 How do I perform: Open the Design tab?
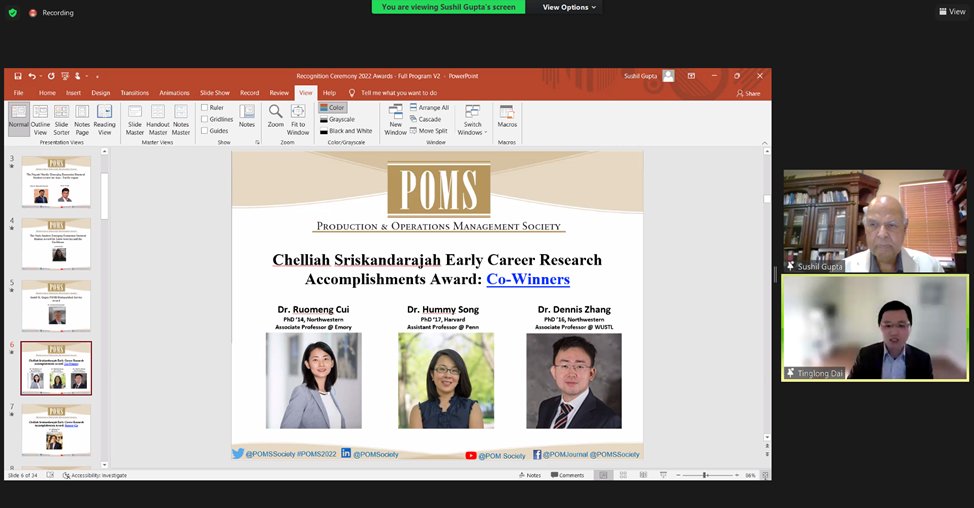point(101,93)
